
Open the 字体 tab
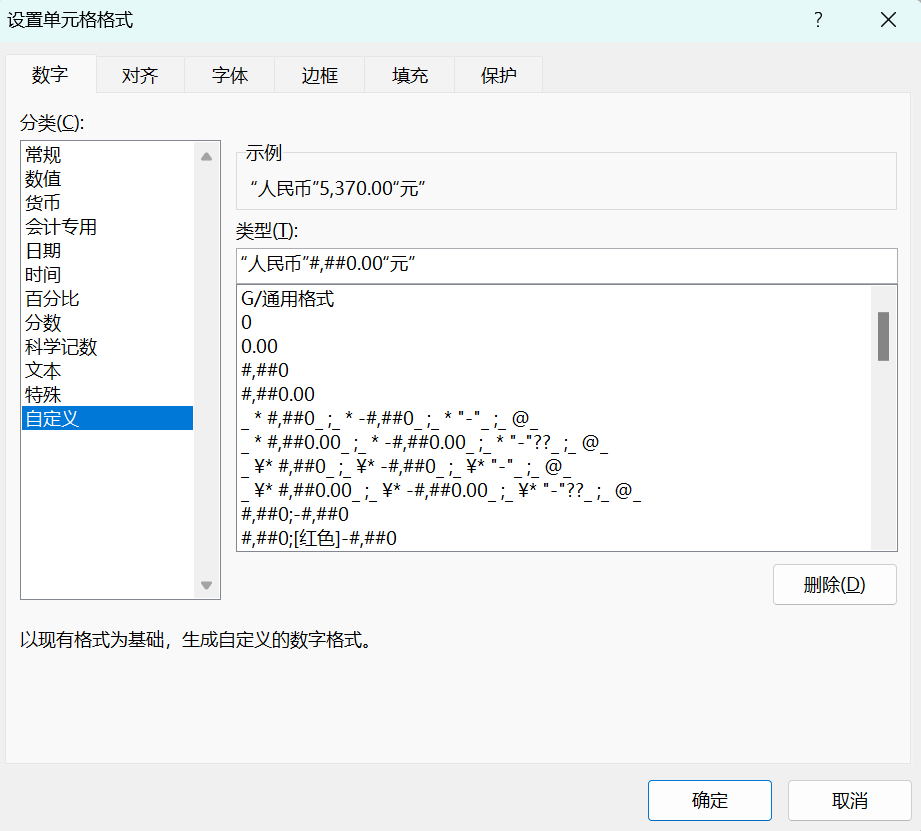coord(230,75)
